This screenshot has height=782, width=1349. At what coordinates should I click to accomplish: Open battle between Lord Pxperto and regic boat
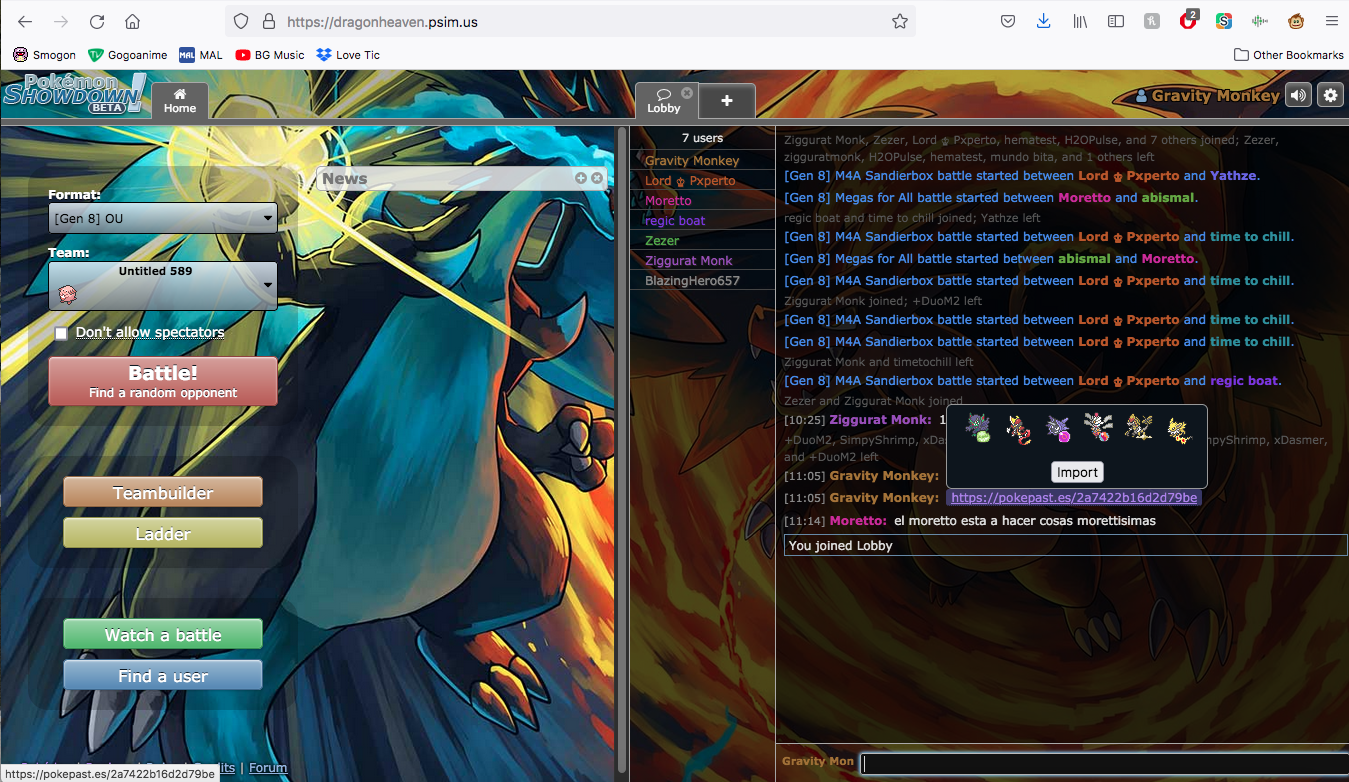[x=1033, y=380]
